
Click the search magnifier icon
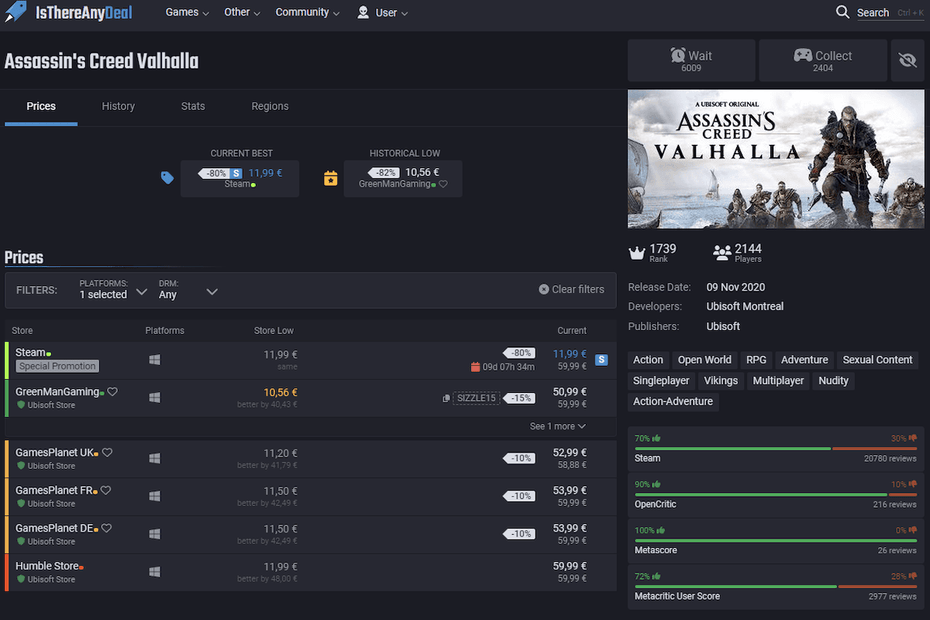tap(843, 12)
